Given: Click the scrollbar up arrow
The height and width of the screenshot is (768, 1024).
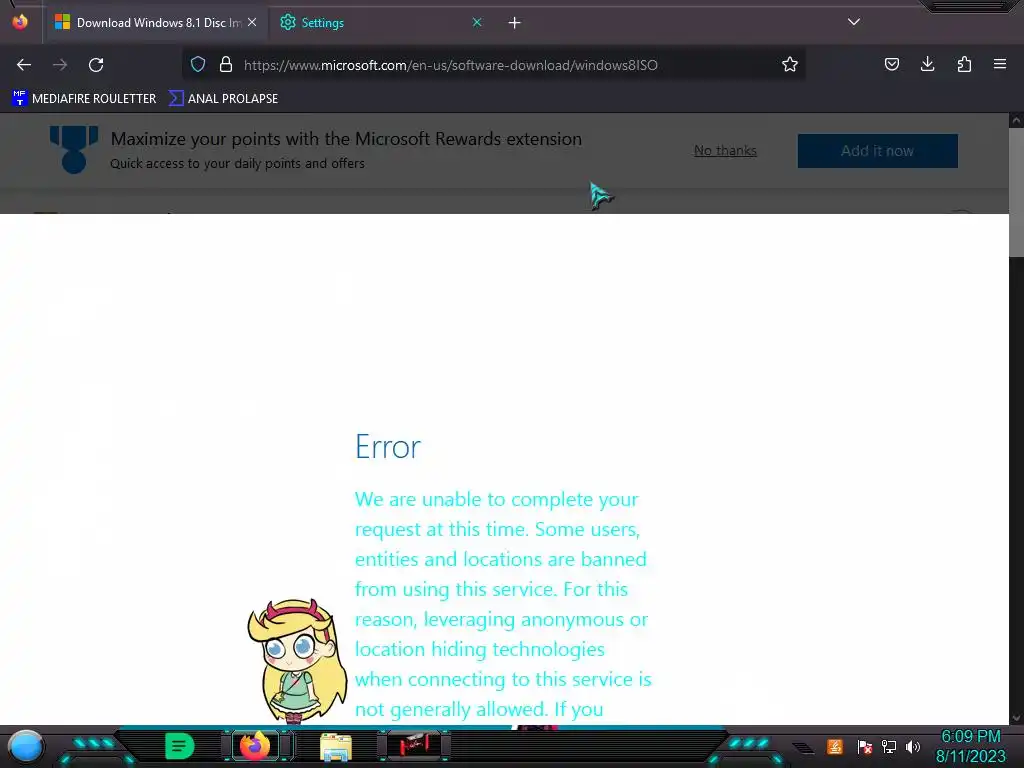Looking at the screenshot, I should coord(1016,120).
